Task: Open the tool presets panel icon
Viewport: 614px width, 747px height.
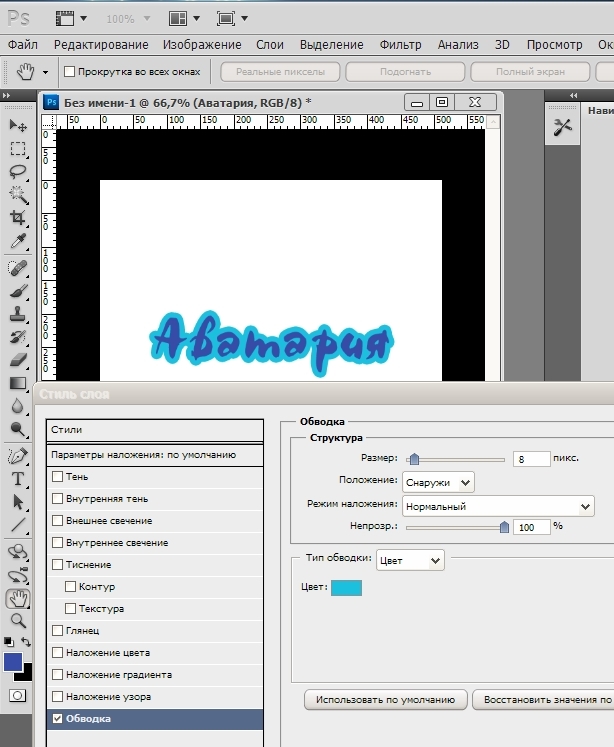Action: [562, 127]
